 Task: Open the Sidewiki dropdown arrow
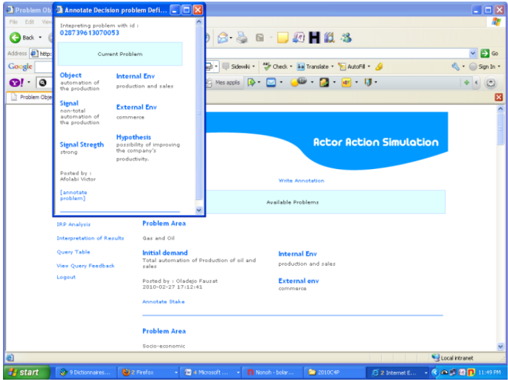tap(254, 67)
